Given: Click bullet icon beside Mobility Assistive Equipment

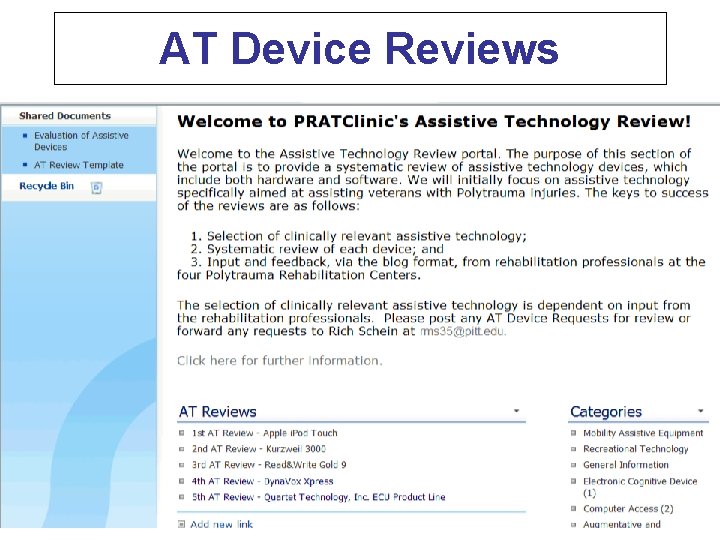Looking at the screenshot, I should click(573, 433).
